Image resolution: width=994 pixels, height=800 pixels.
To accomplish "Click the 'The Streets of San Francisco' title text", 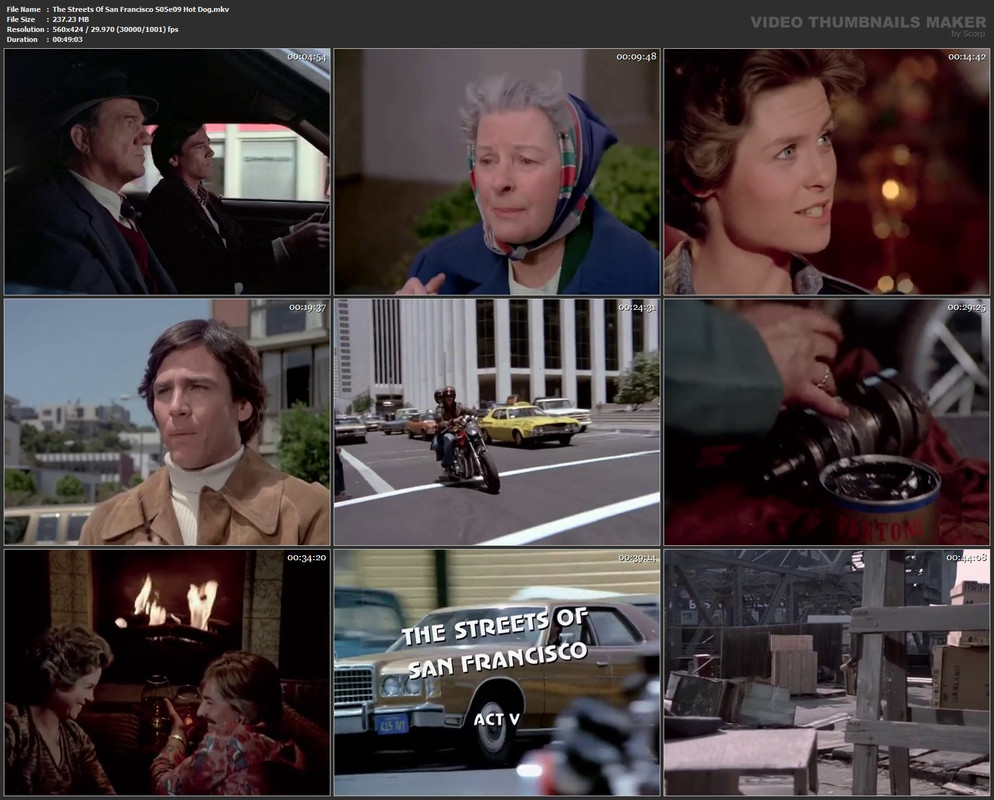I will tap(495, 643).
